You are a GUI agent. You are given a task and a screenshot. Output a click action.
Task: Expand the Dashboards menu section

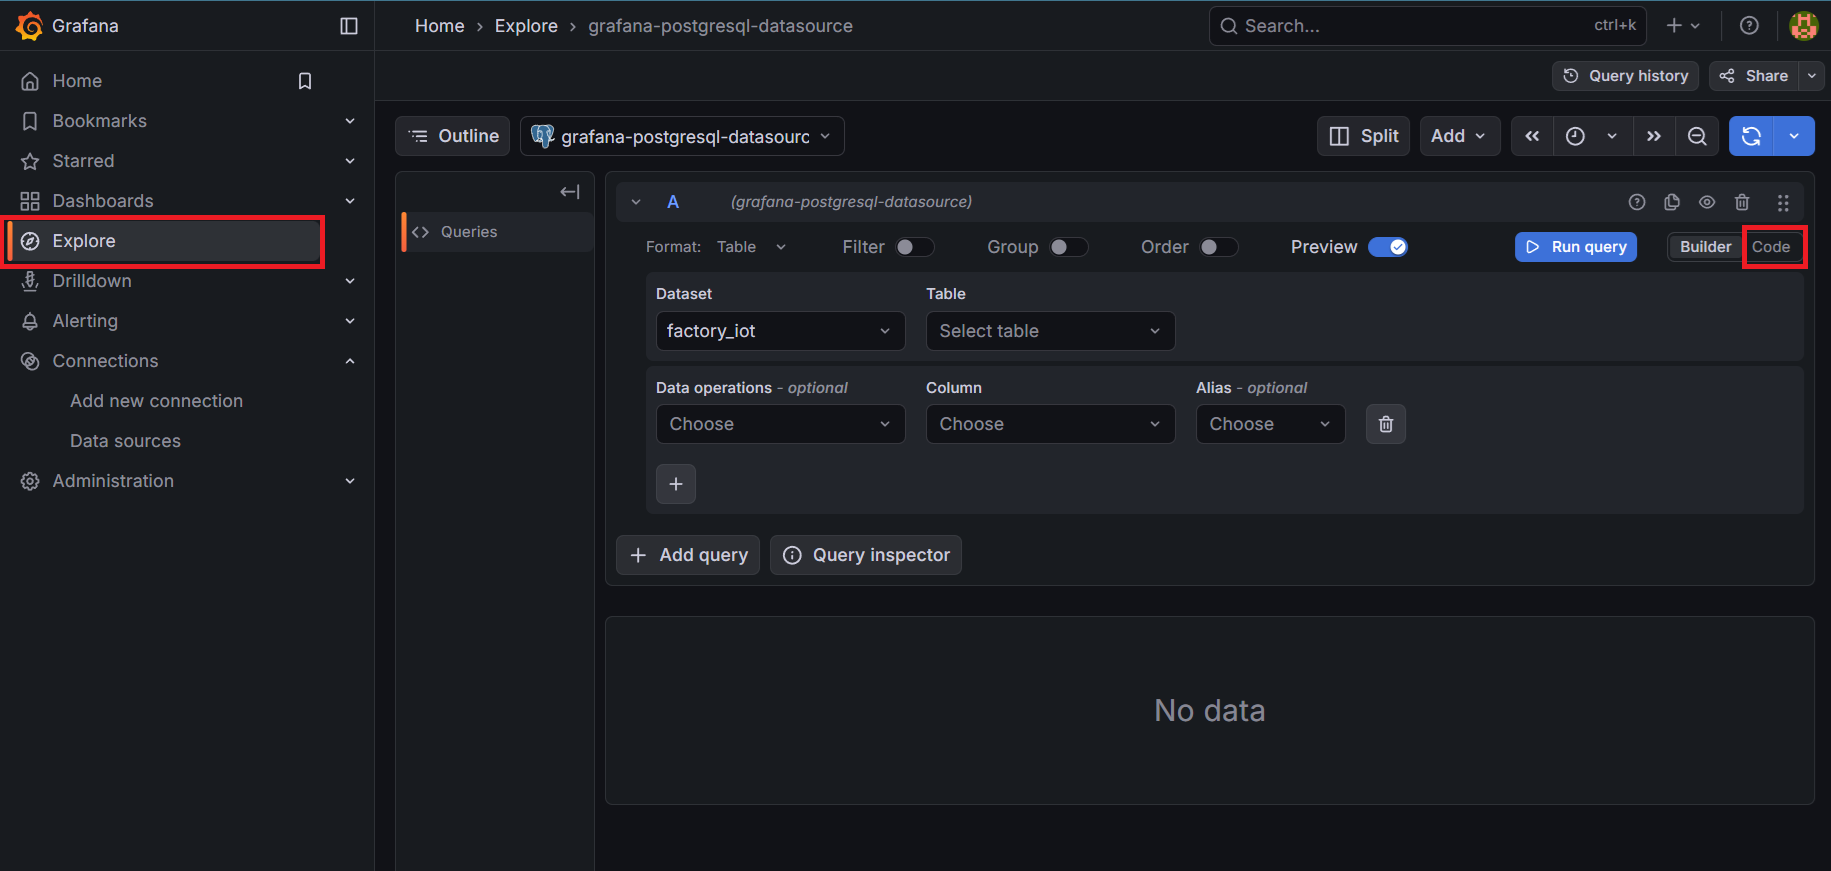coord(350,201)
